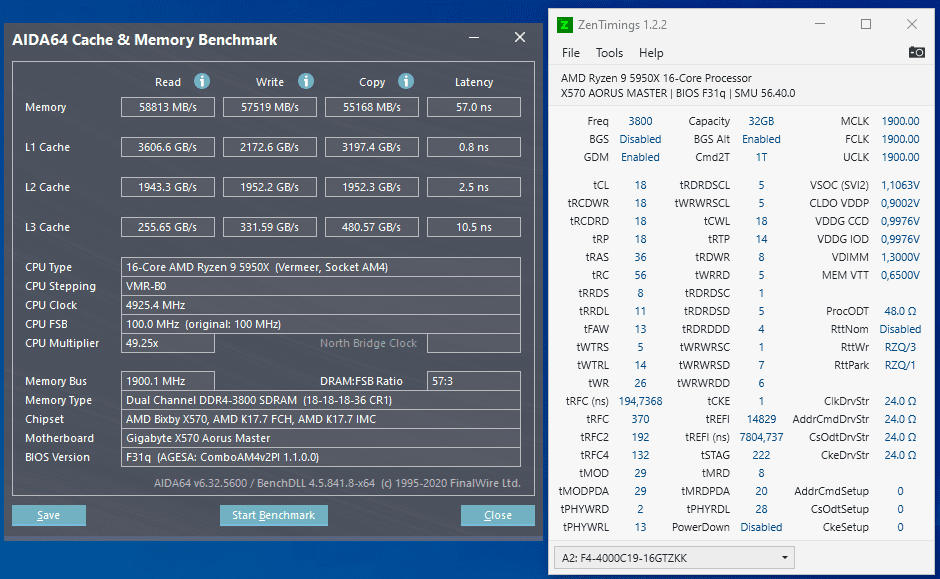Click the info icon next to Copy
The image size is (940, 579).
pyautogui.click(x=406, y=81)
